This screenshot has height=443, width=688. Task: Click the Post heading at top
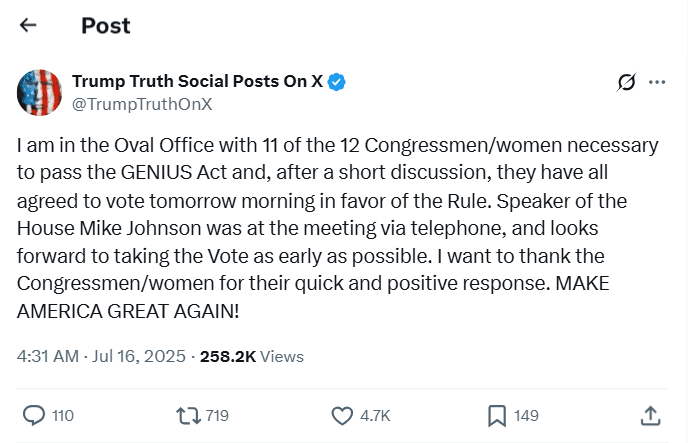point(105,26)
